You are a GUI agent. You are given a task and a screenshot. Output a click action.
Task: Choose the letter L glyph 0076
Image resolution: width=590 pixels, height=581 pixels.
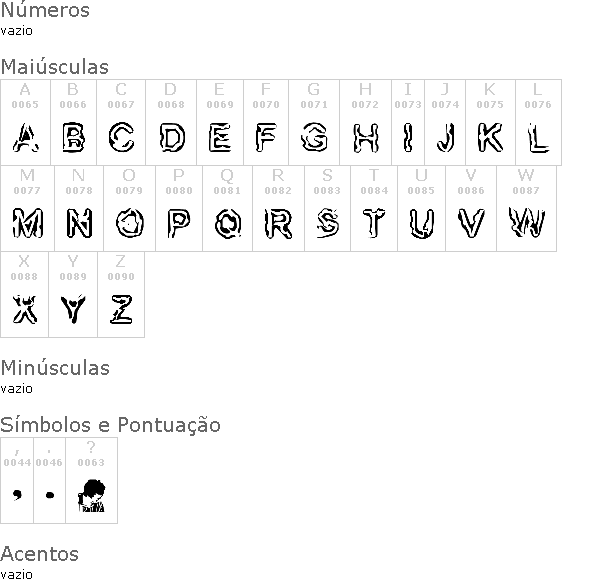tap(538, 122)
